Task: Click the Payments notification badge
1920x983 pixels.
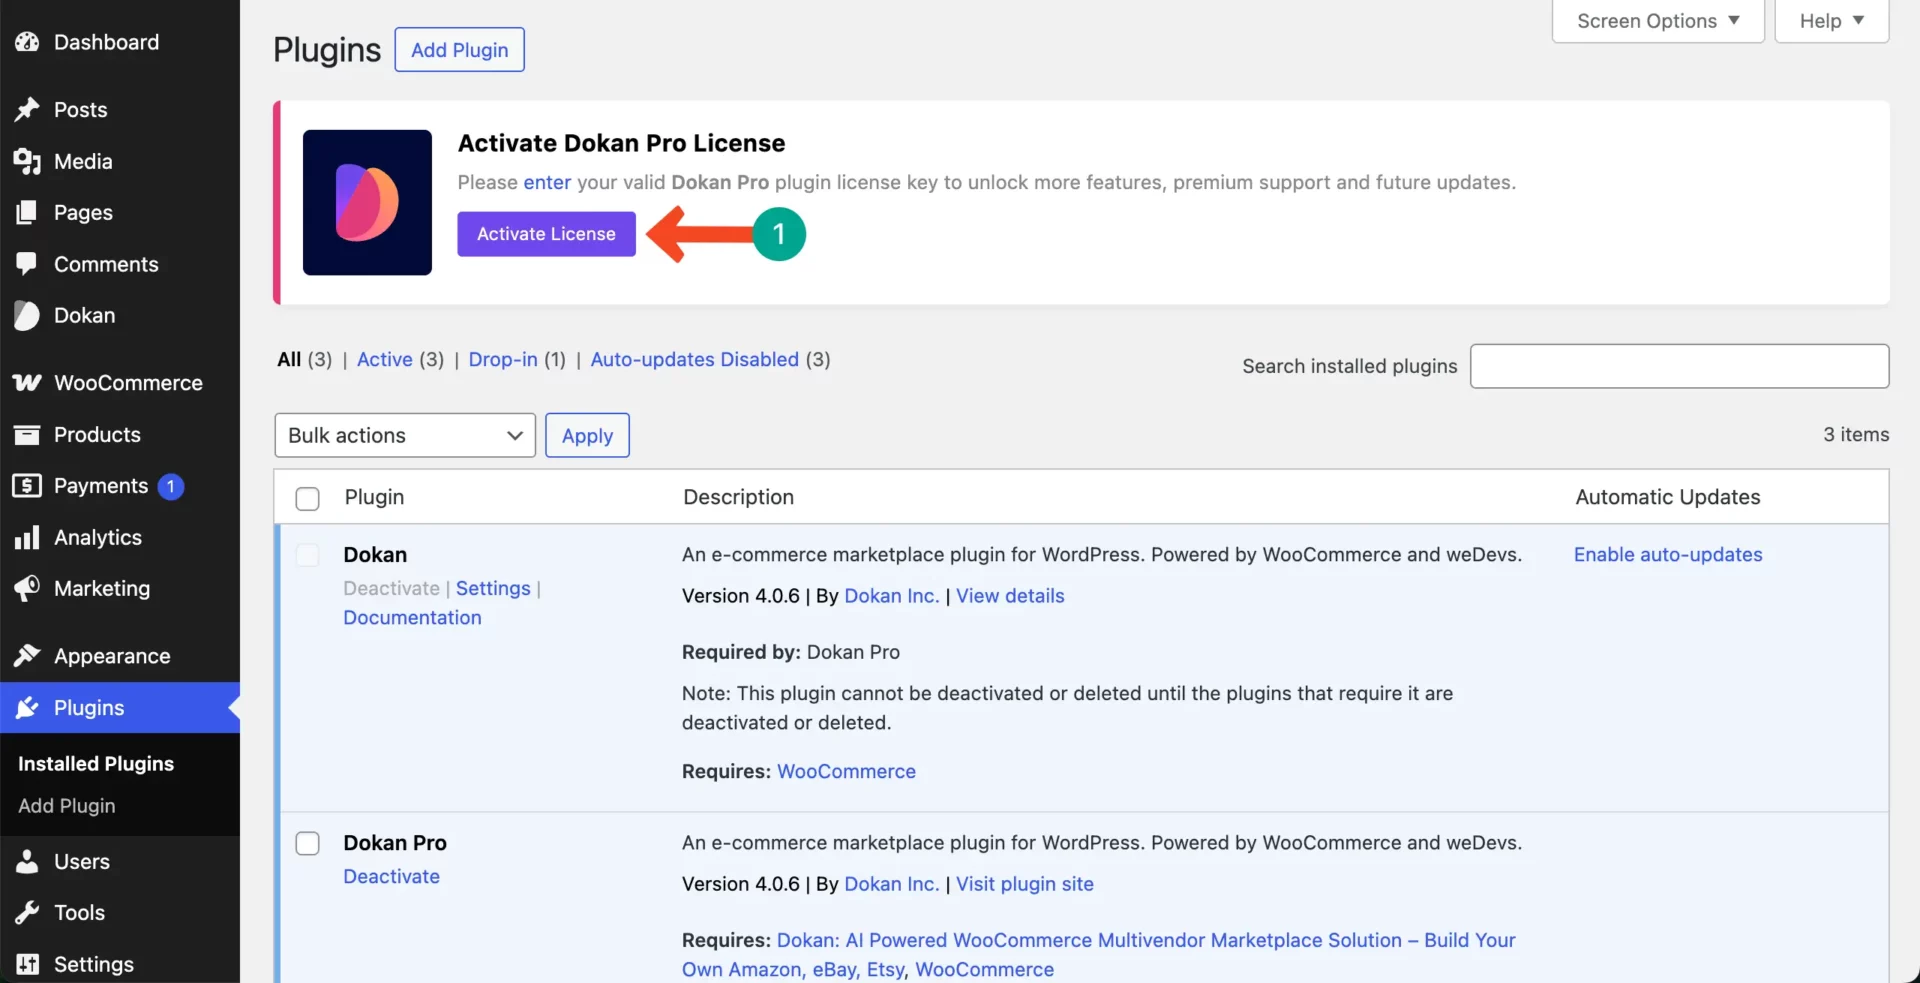Action: click(171, 487)
